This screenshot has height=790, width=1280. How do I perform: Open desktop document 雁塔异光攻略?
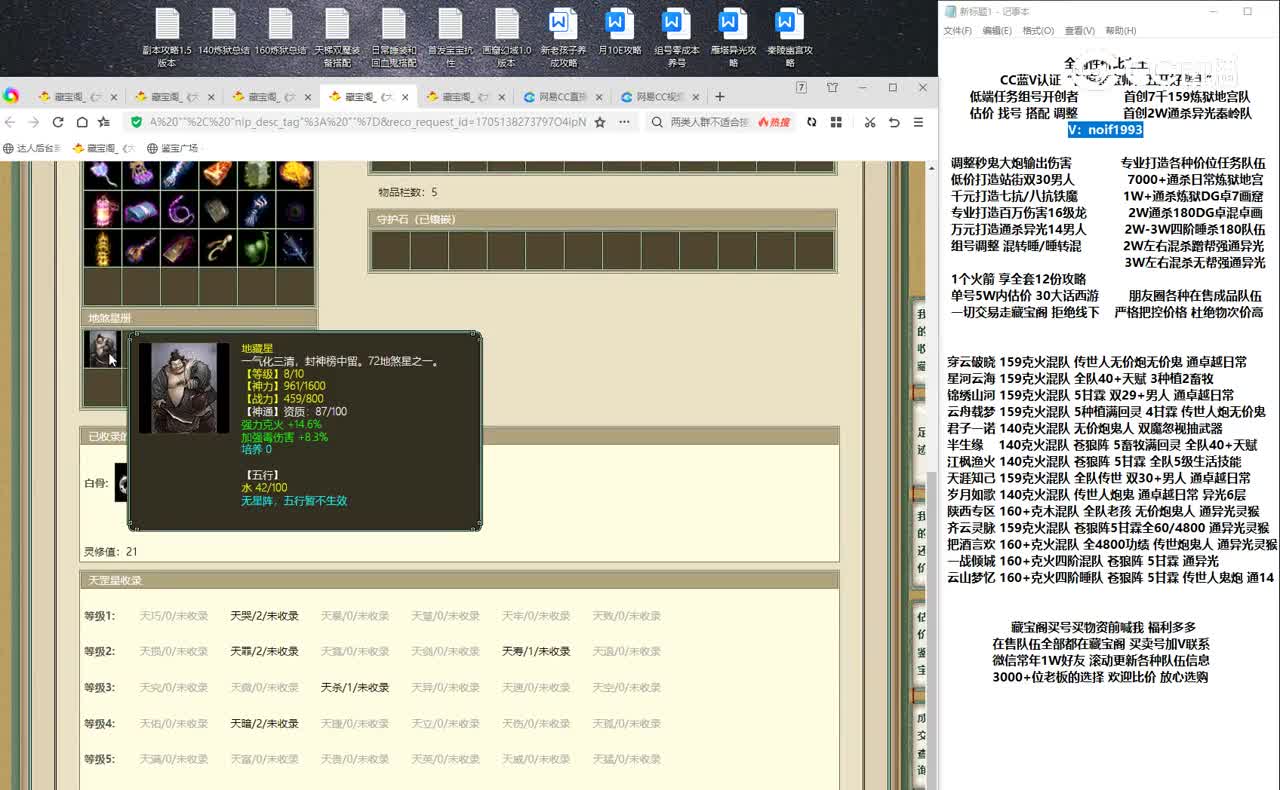tap(733, 38)
